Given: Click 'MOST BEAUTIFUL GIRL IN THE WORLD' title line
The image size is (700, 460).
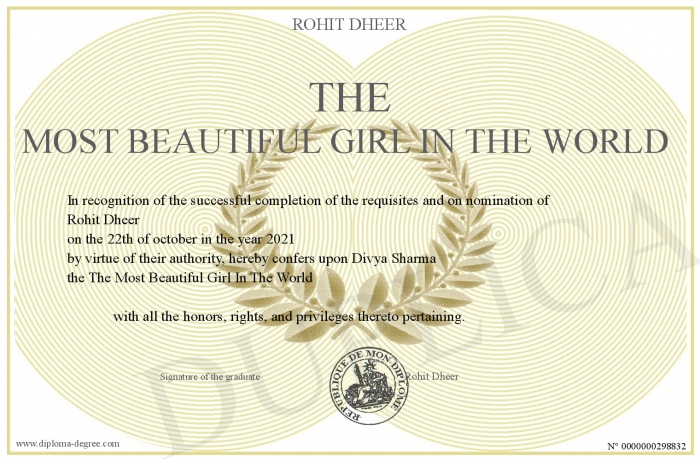Looking at the screenshot, I should (x=345, y=141).
